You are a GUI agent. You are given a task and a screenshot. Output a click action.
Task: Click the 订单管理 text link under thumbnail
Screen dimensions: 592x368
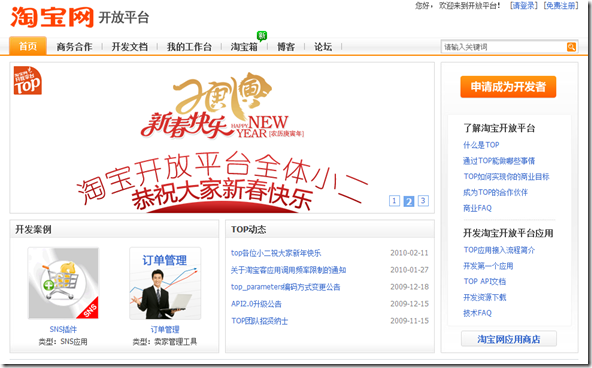(x=165, y=330)
